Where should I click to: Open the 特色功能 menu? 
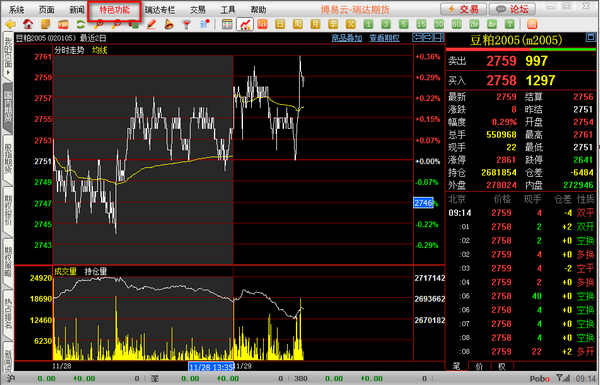pyautogui.click(x=115, y=10)
